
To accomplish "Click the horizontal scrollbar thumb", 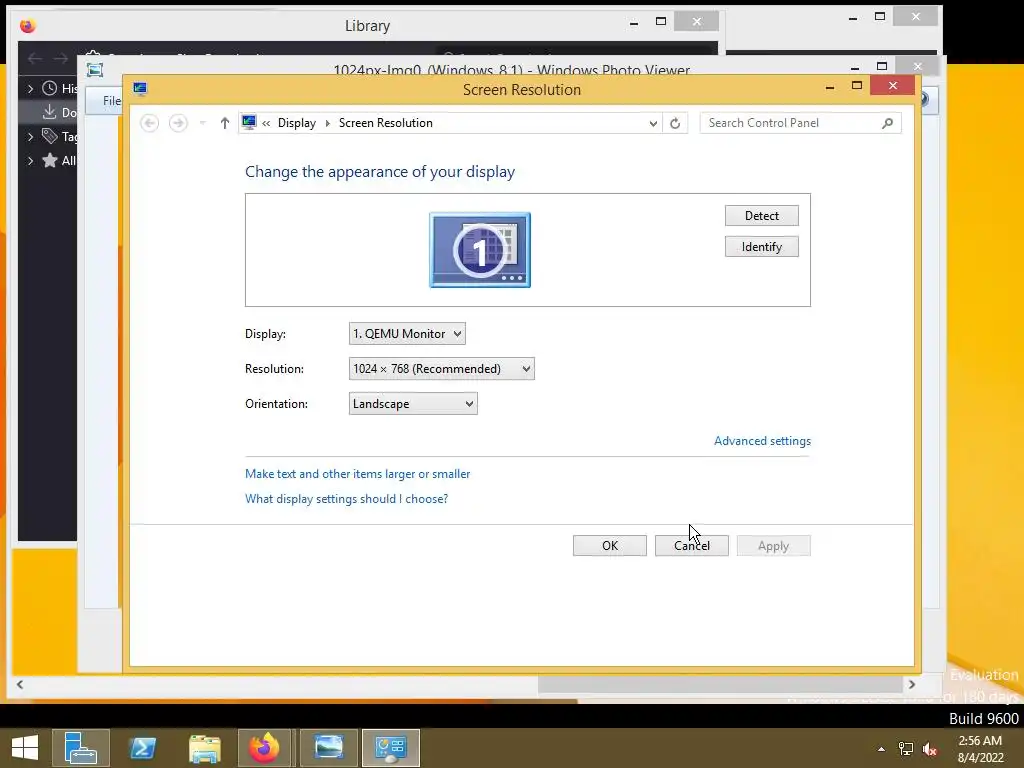I will point(720,684).
